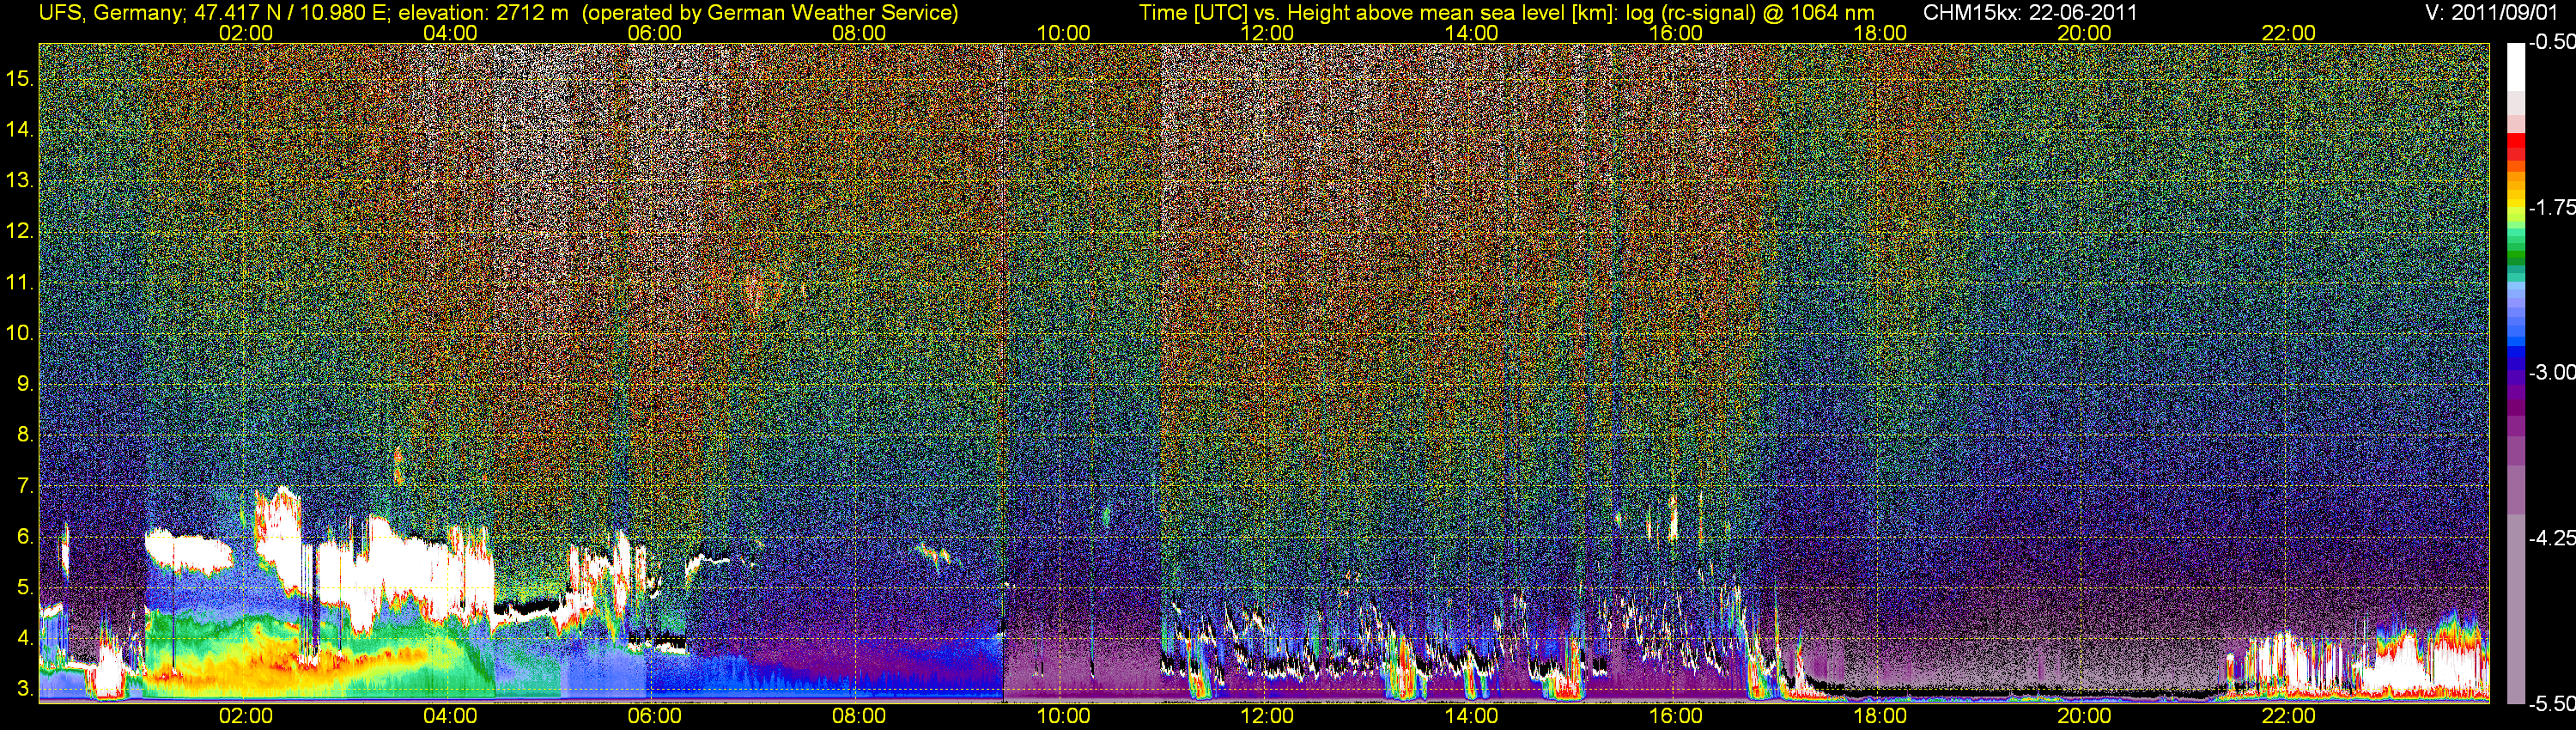Click the bottom axis '06:00' time label
Screen dimensions: 2576x730
click(x=654, y=716)
